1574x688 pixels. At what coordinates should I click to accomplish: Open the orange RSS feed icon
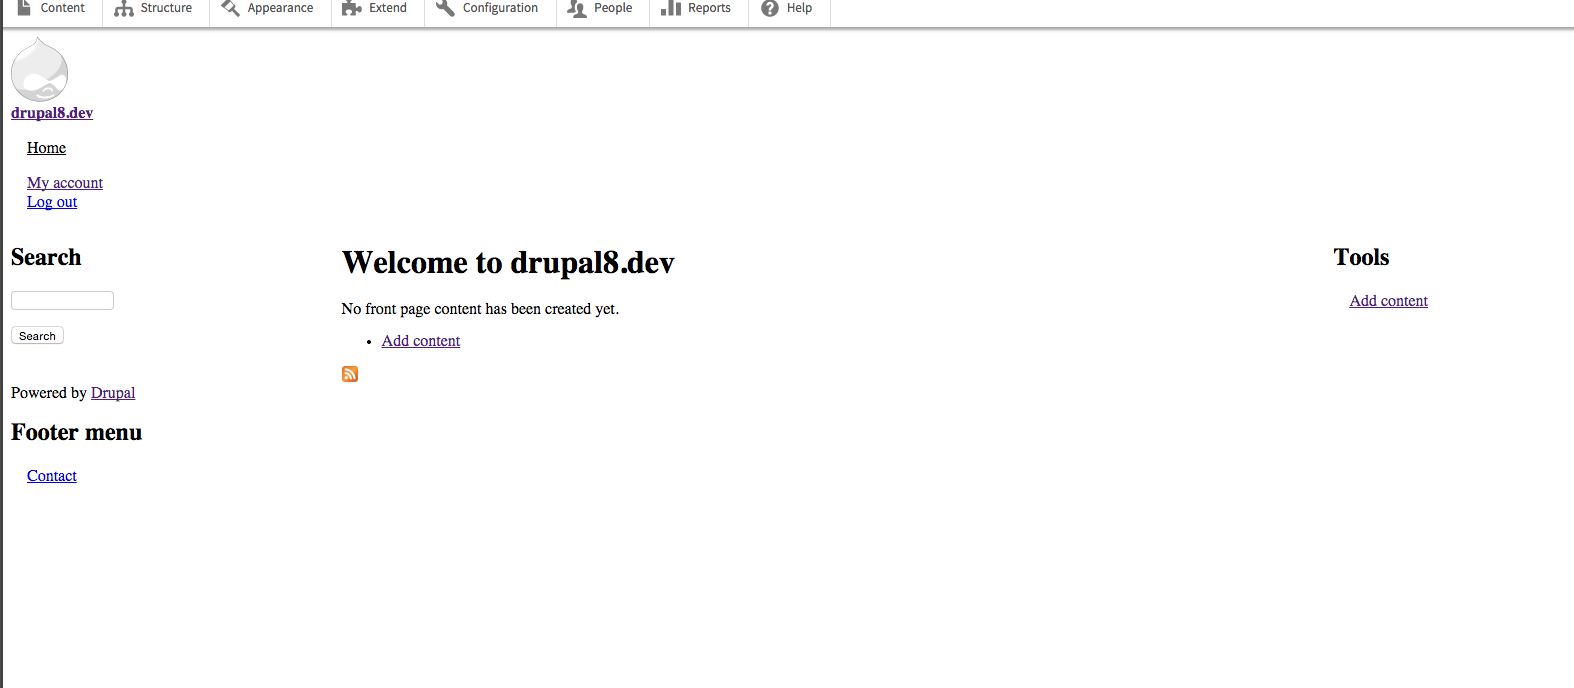click(350, 374)
